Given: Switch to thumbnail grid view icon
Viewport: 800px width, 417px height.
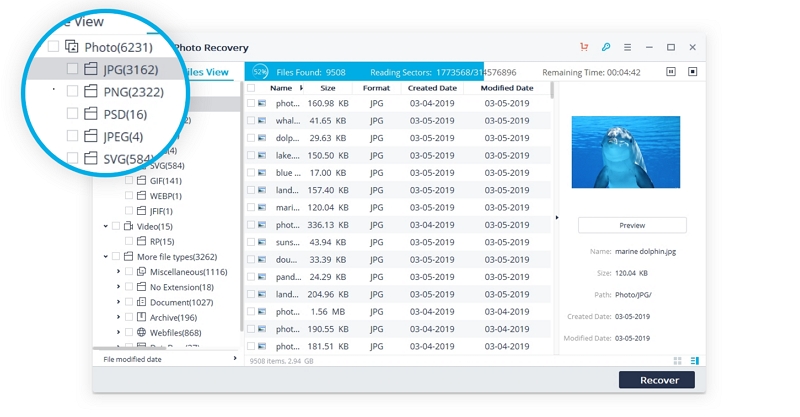Looking at the screenshot, I should [678, 360].
